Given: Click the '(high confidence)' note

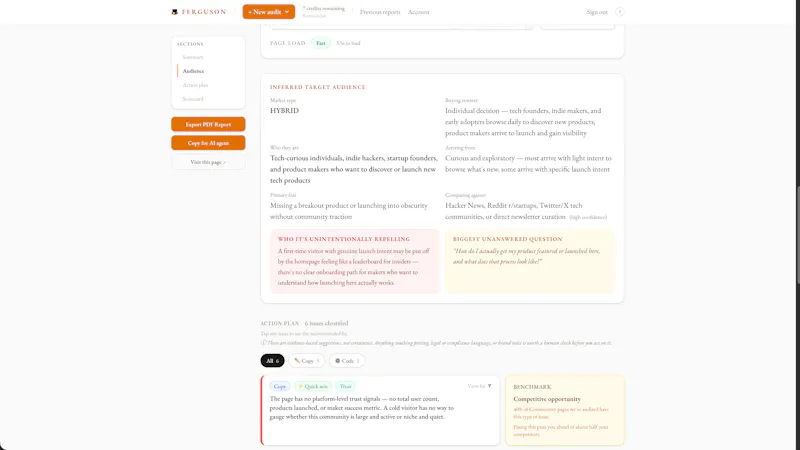Looking at the screenshot, I should [x=588, y=217].
